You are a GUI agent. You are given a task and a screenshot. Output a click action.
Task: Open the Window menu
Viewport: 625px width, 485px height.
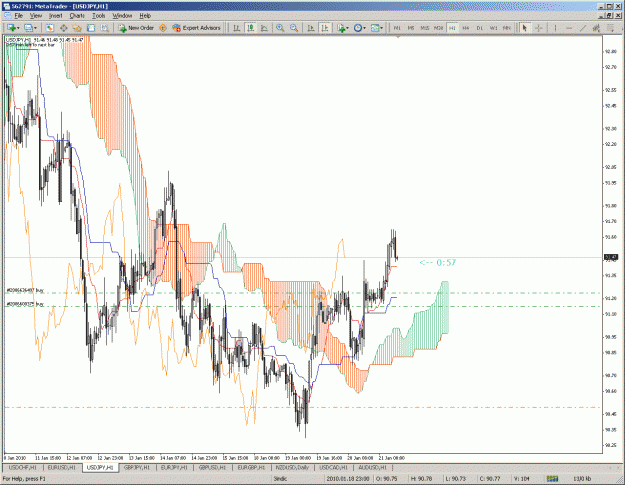[122, 16]
